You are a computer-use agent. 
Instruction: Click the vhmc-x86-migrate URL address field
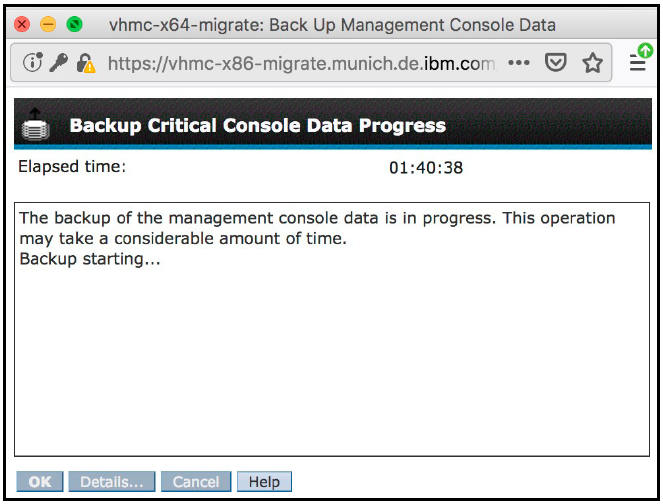click(300, 63)
